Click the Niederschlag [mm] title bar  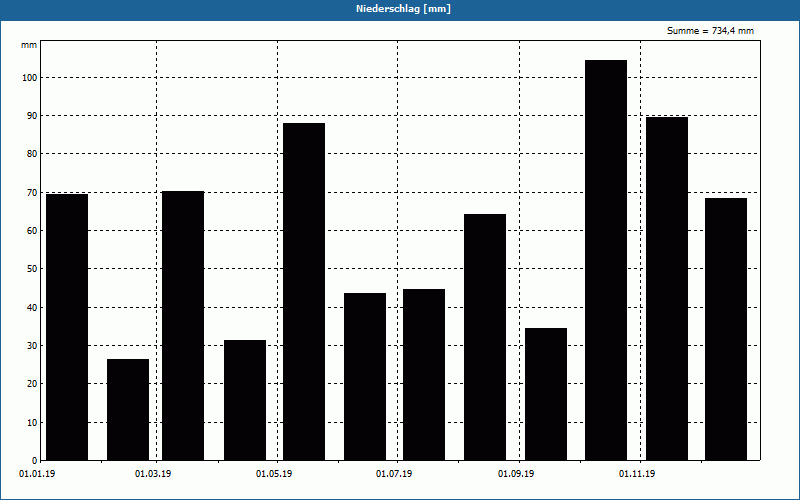pos(400,9)
